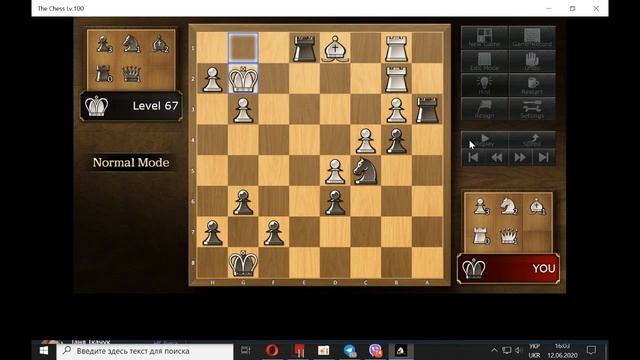Viewport: 640px width, 360px height.
Task: Open Viber from the taskbar
Action: pos(375,351)
